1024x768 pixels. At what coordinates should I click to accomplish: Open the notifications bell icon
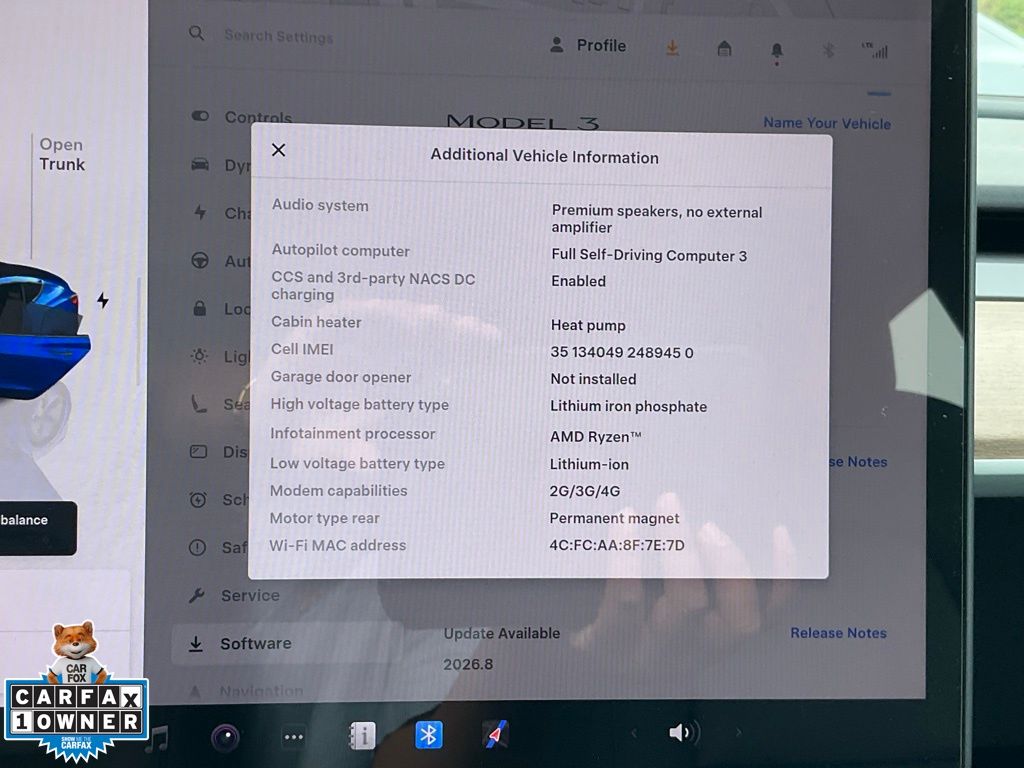point(776,51)
